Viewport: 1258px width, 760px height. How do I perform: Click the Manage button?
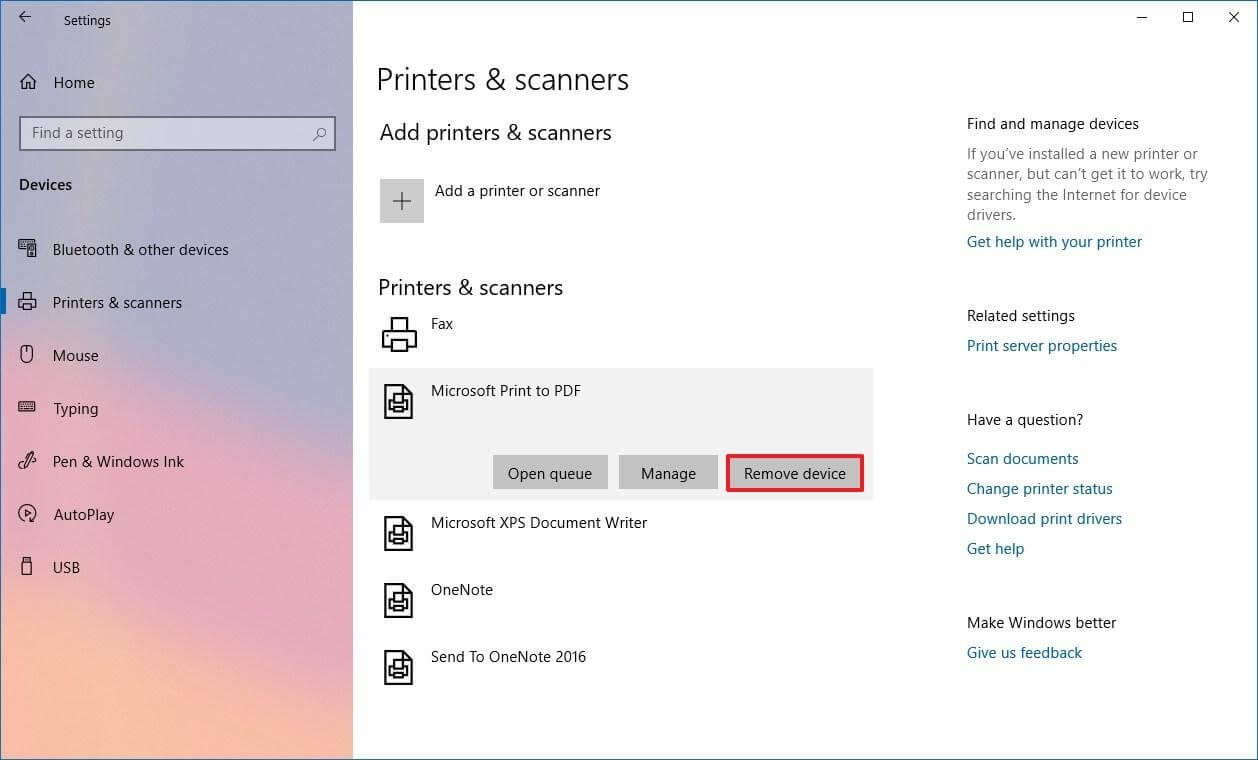(x=668, y=472)
